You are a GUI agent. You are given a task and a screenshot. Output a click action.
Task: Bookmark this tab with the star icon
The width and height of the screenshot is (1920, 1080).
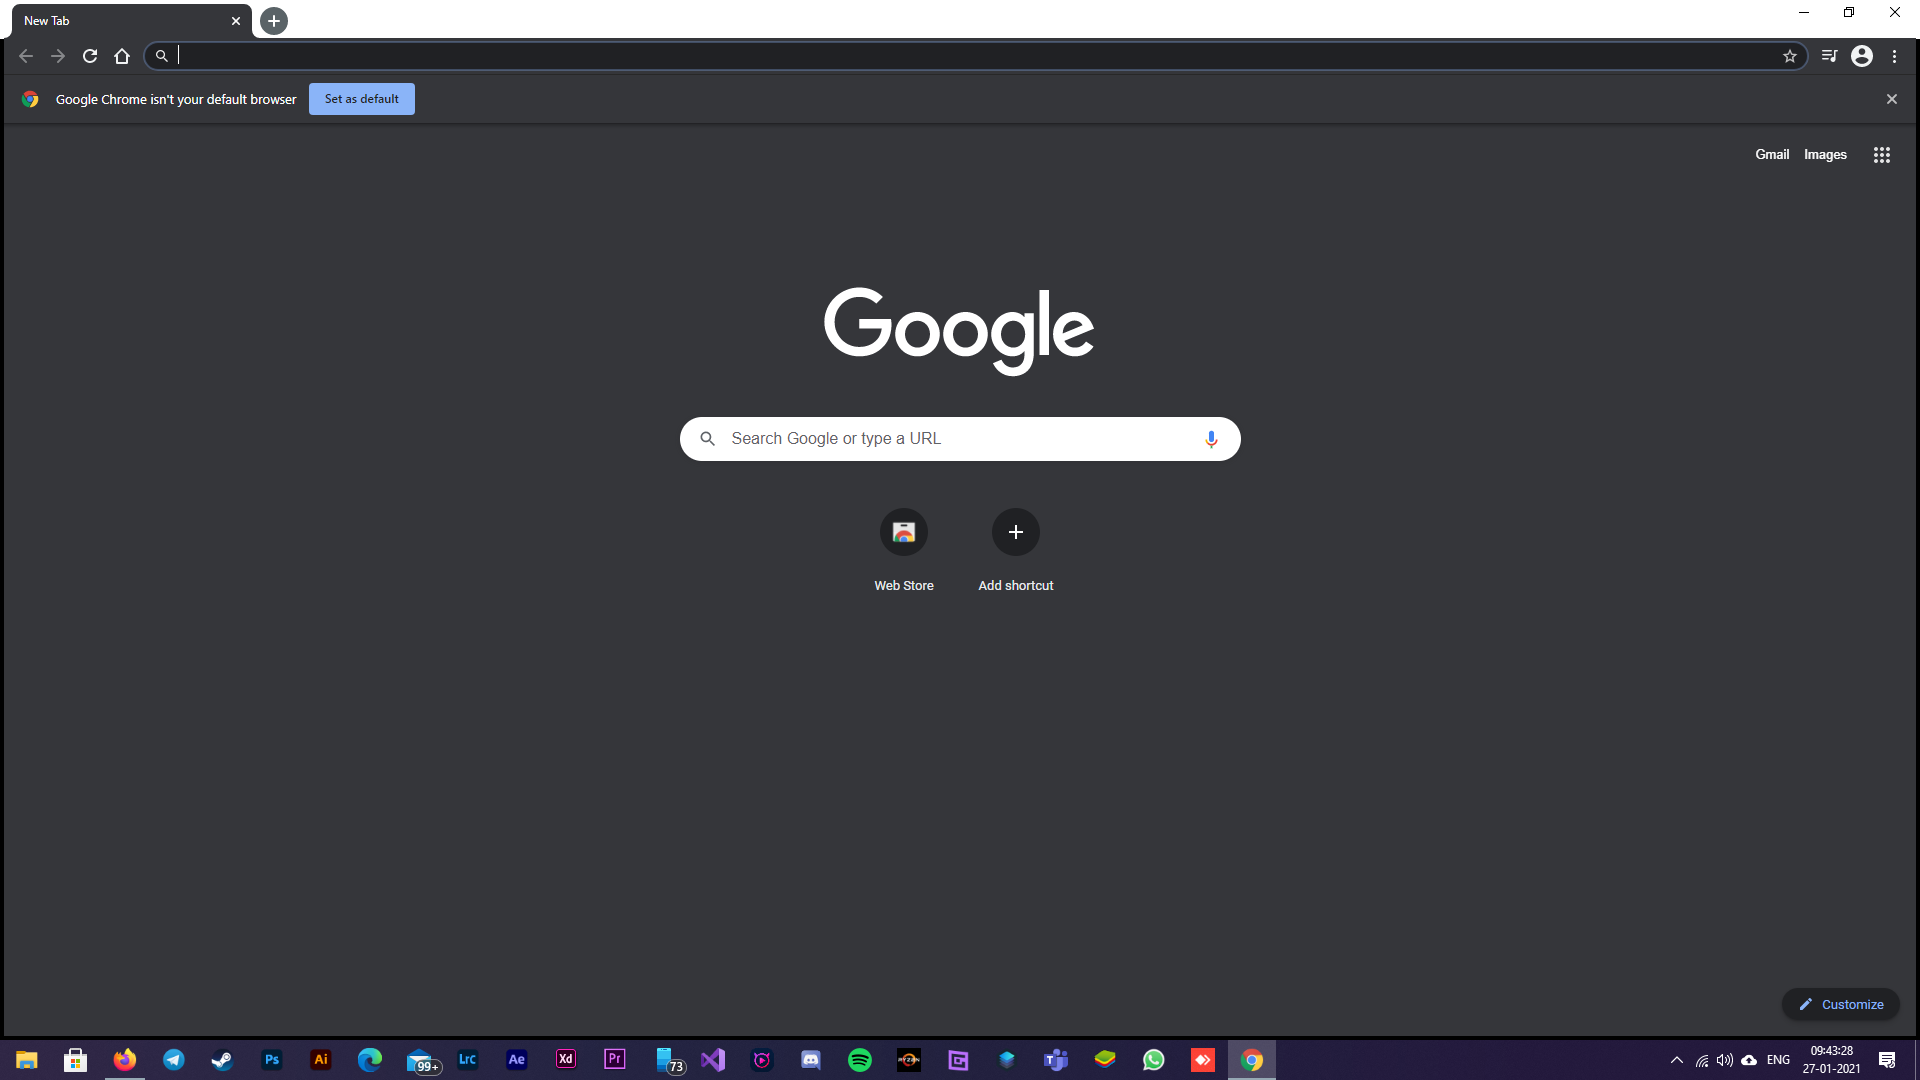pyautogui.click(x=1790, y=56)
